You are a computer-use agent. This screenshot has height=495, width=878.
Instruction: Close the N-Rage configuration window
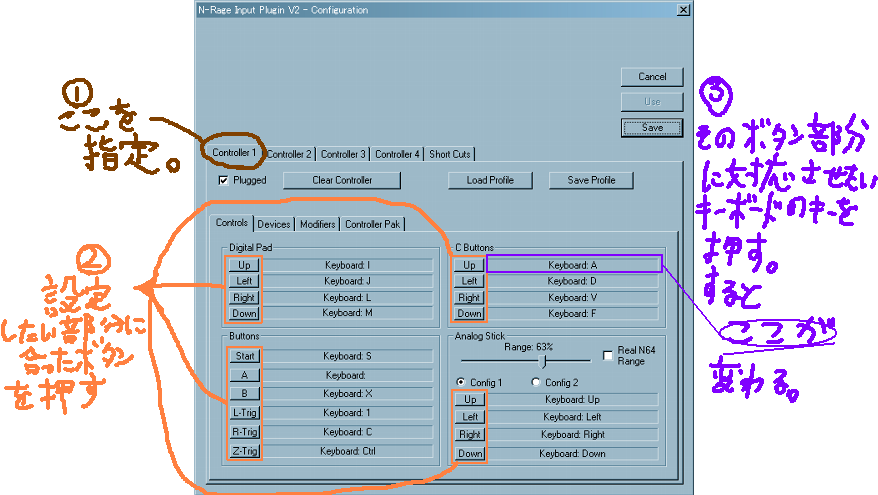[683, 10]
